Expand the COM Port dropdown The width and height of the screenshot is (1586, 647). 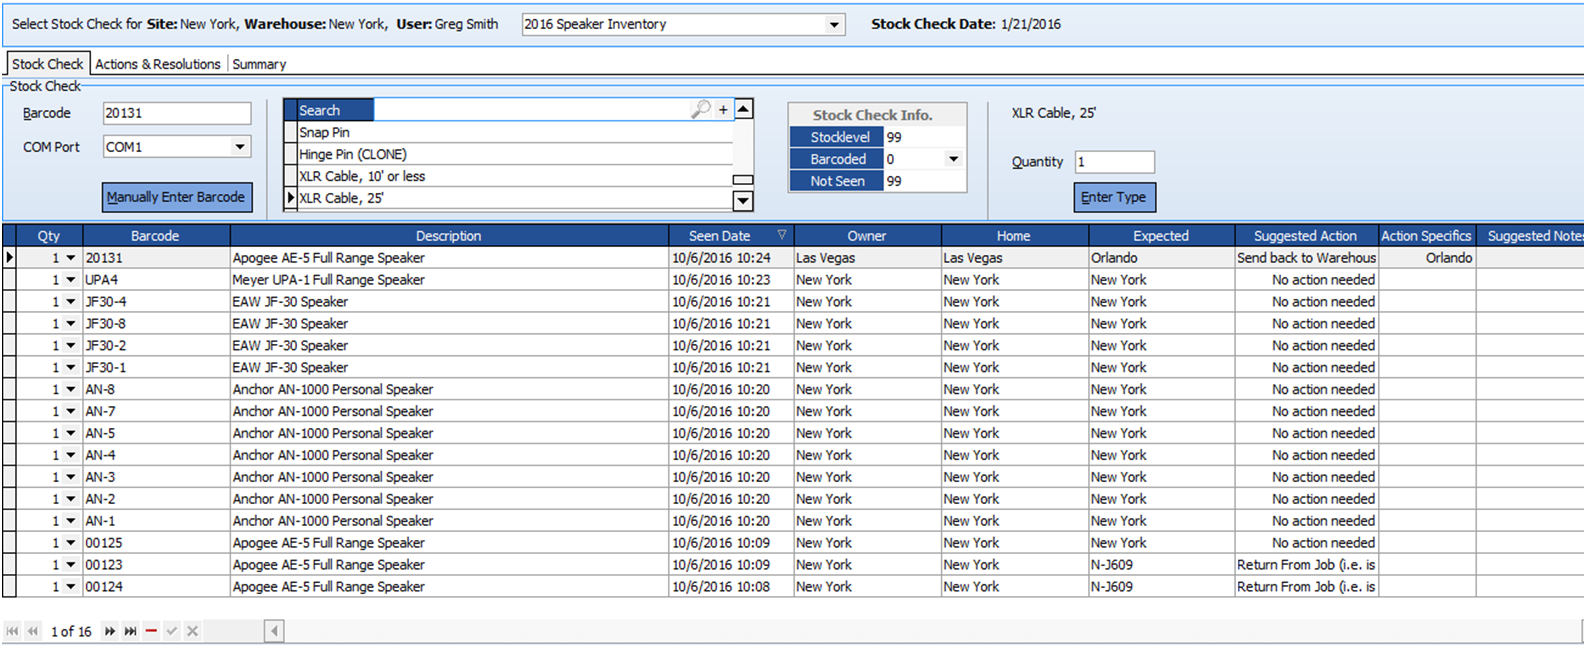coord(240,147)
